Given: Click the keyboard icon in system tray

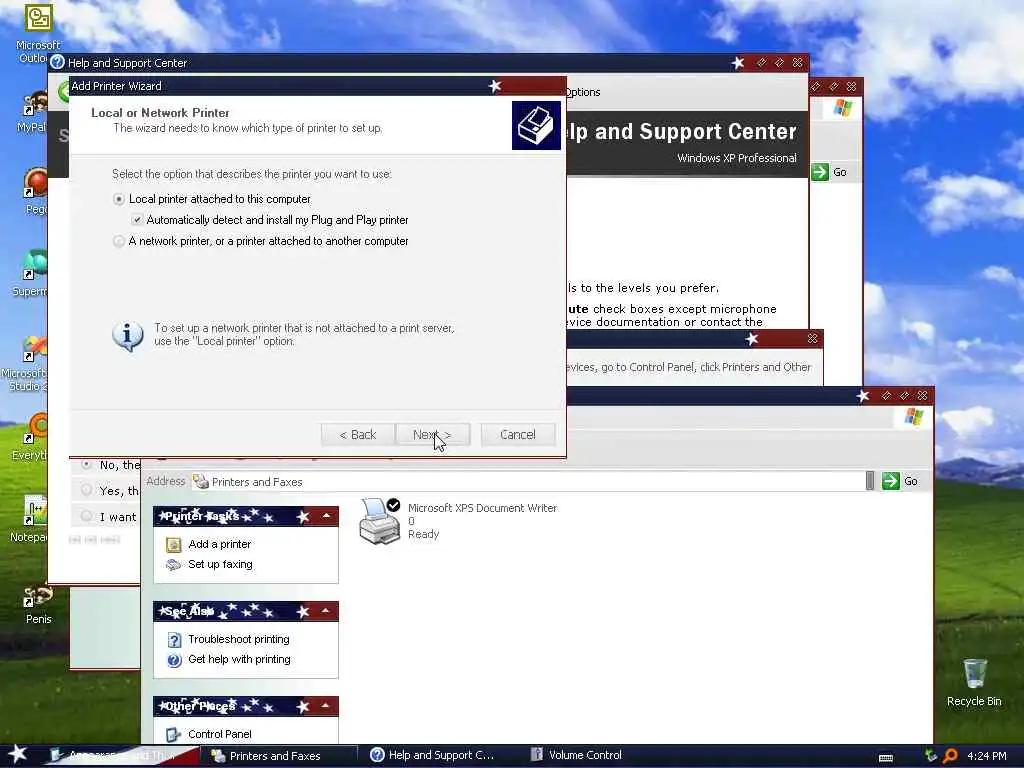Looking at the screenshot, I should tap(886, 757).
